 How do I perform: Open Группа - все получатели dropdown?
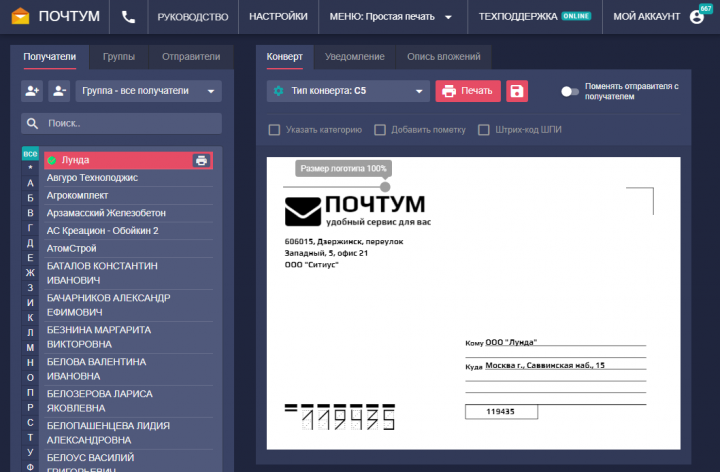click(149, 91)
